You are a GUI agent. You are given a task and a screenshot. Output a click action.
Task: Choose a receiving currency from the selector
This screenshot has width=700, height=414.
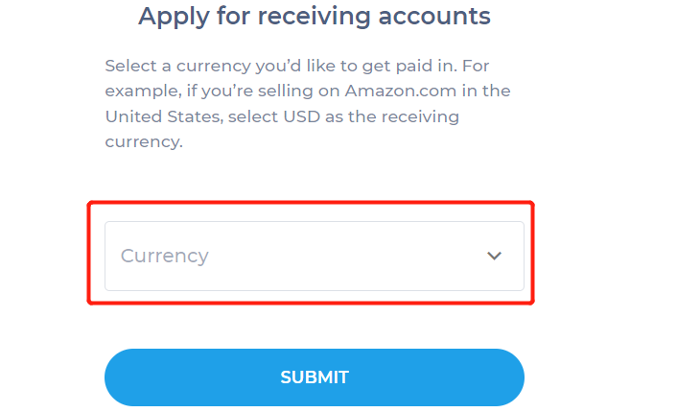click(x=314, y=256)
